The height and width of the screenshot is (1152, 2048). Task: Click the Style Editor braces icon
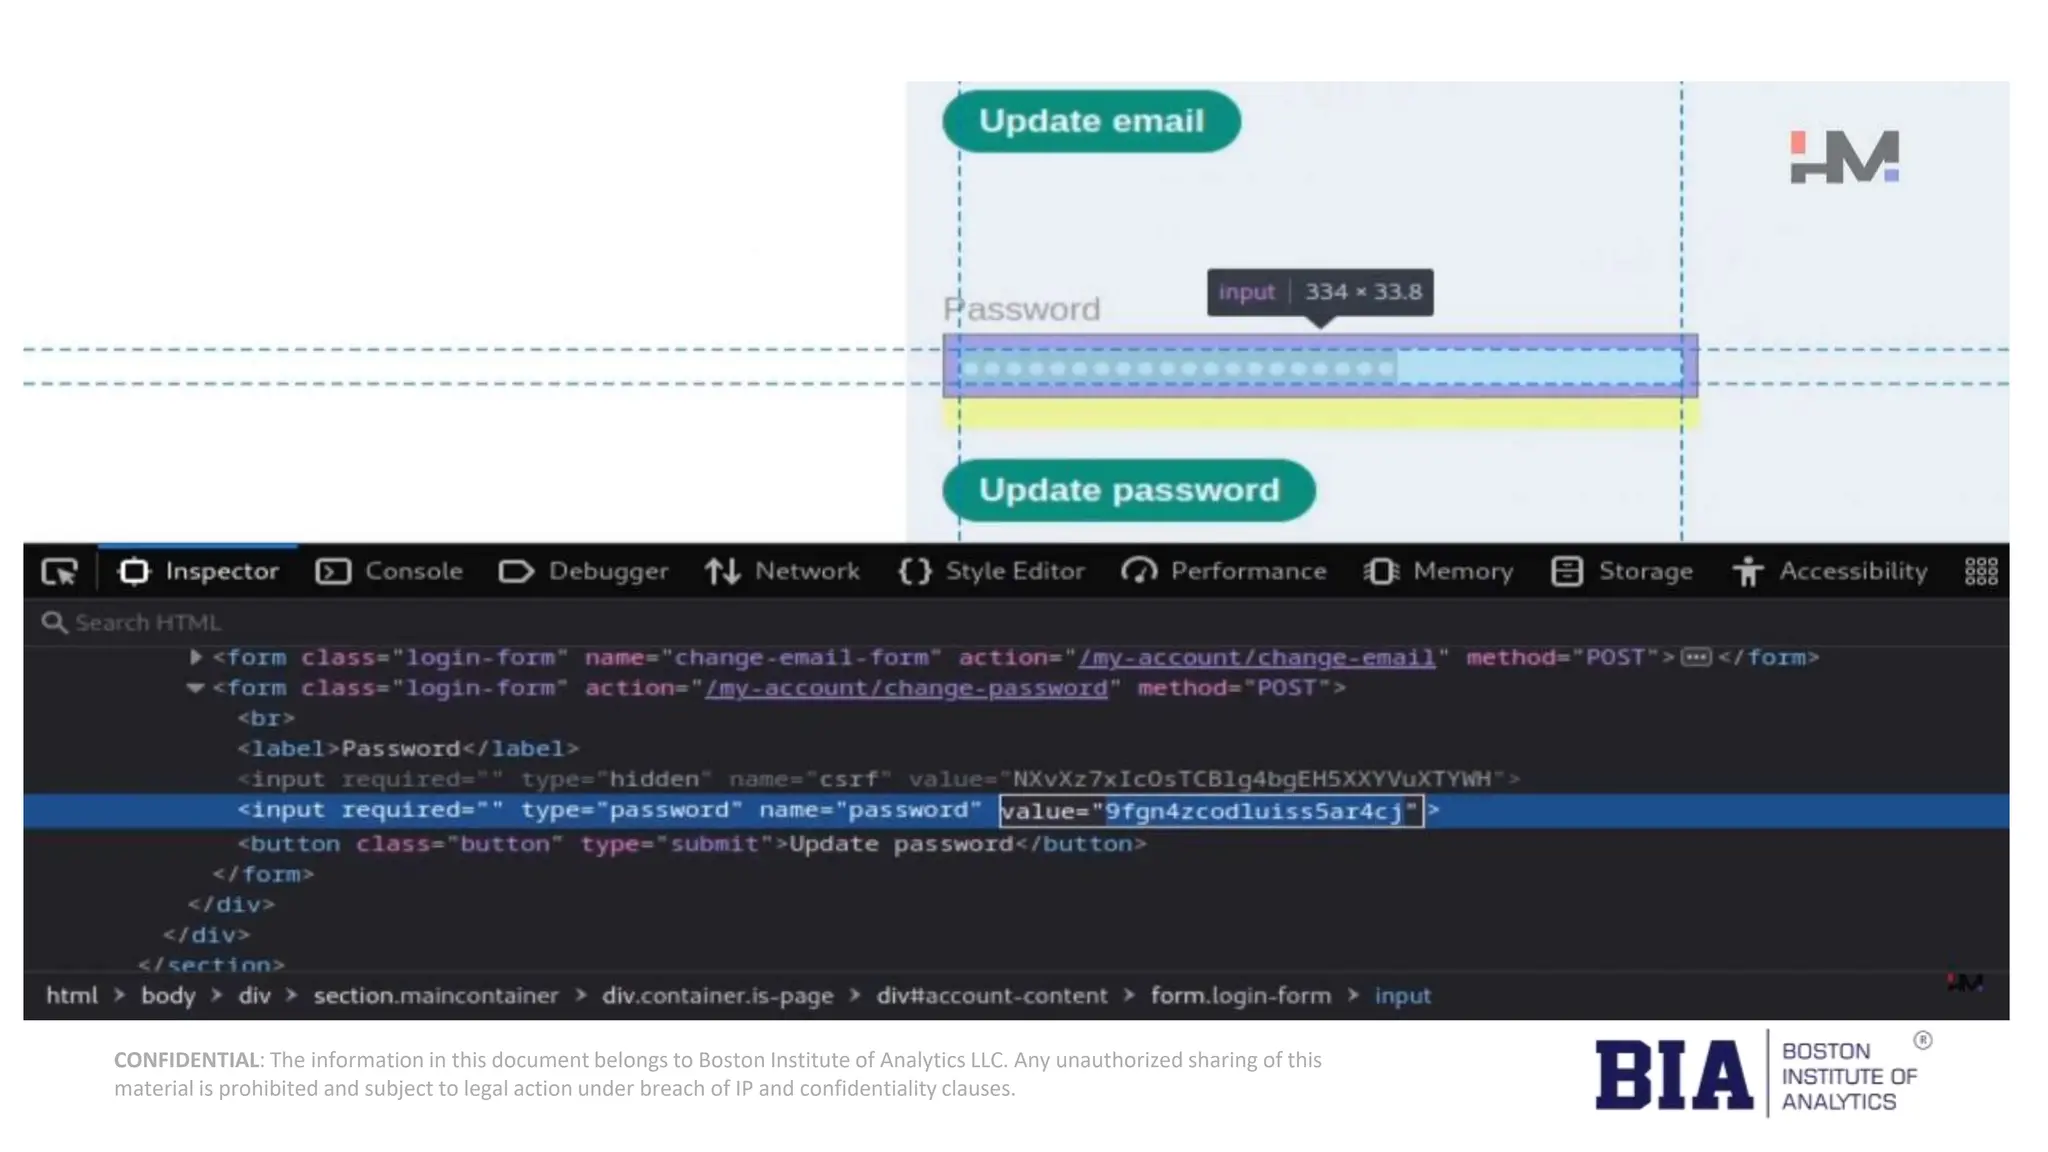click(x=914, y=572)
